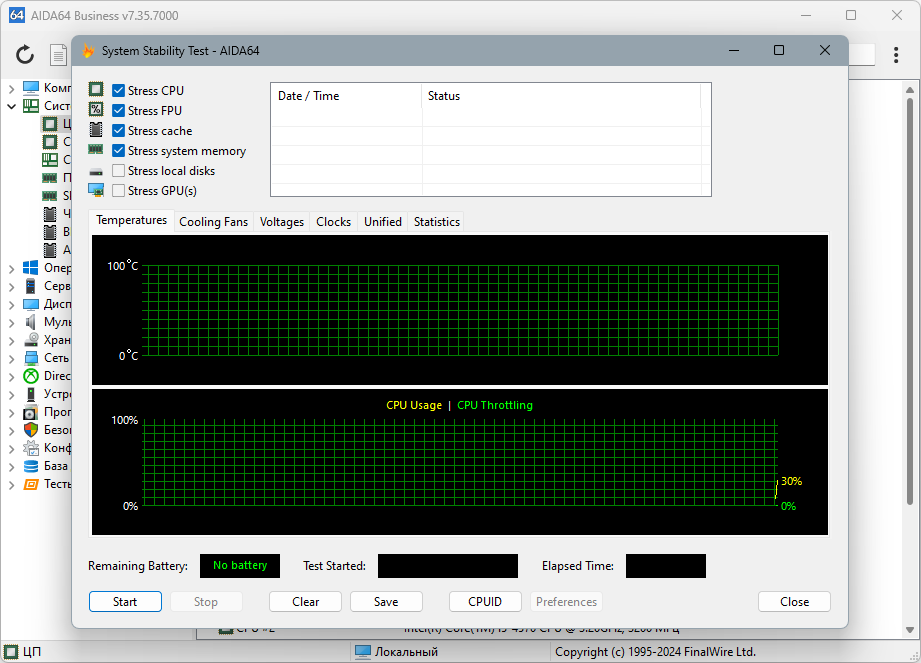This screenshot has width=921, height=663.
Task: Click the network icon beside Сеть
Action: (x=31, y=358)
